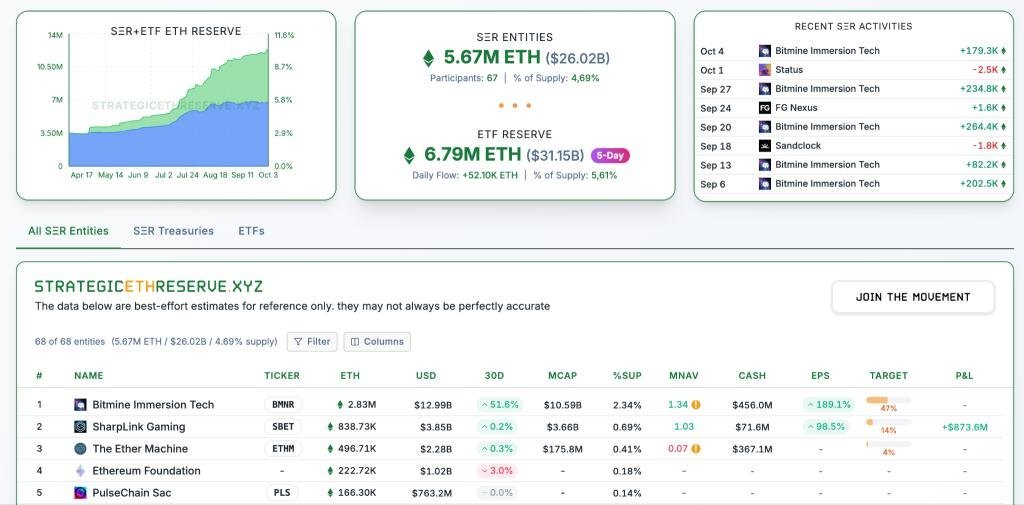Toggle the 5-Day ETF reserve badge

[x=610, y=155]
